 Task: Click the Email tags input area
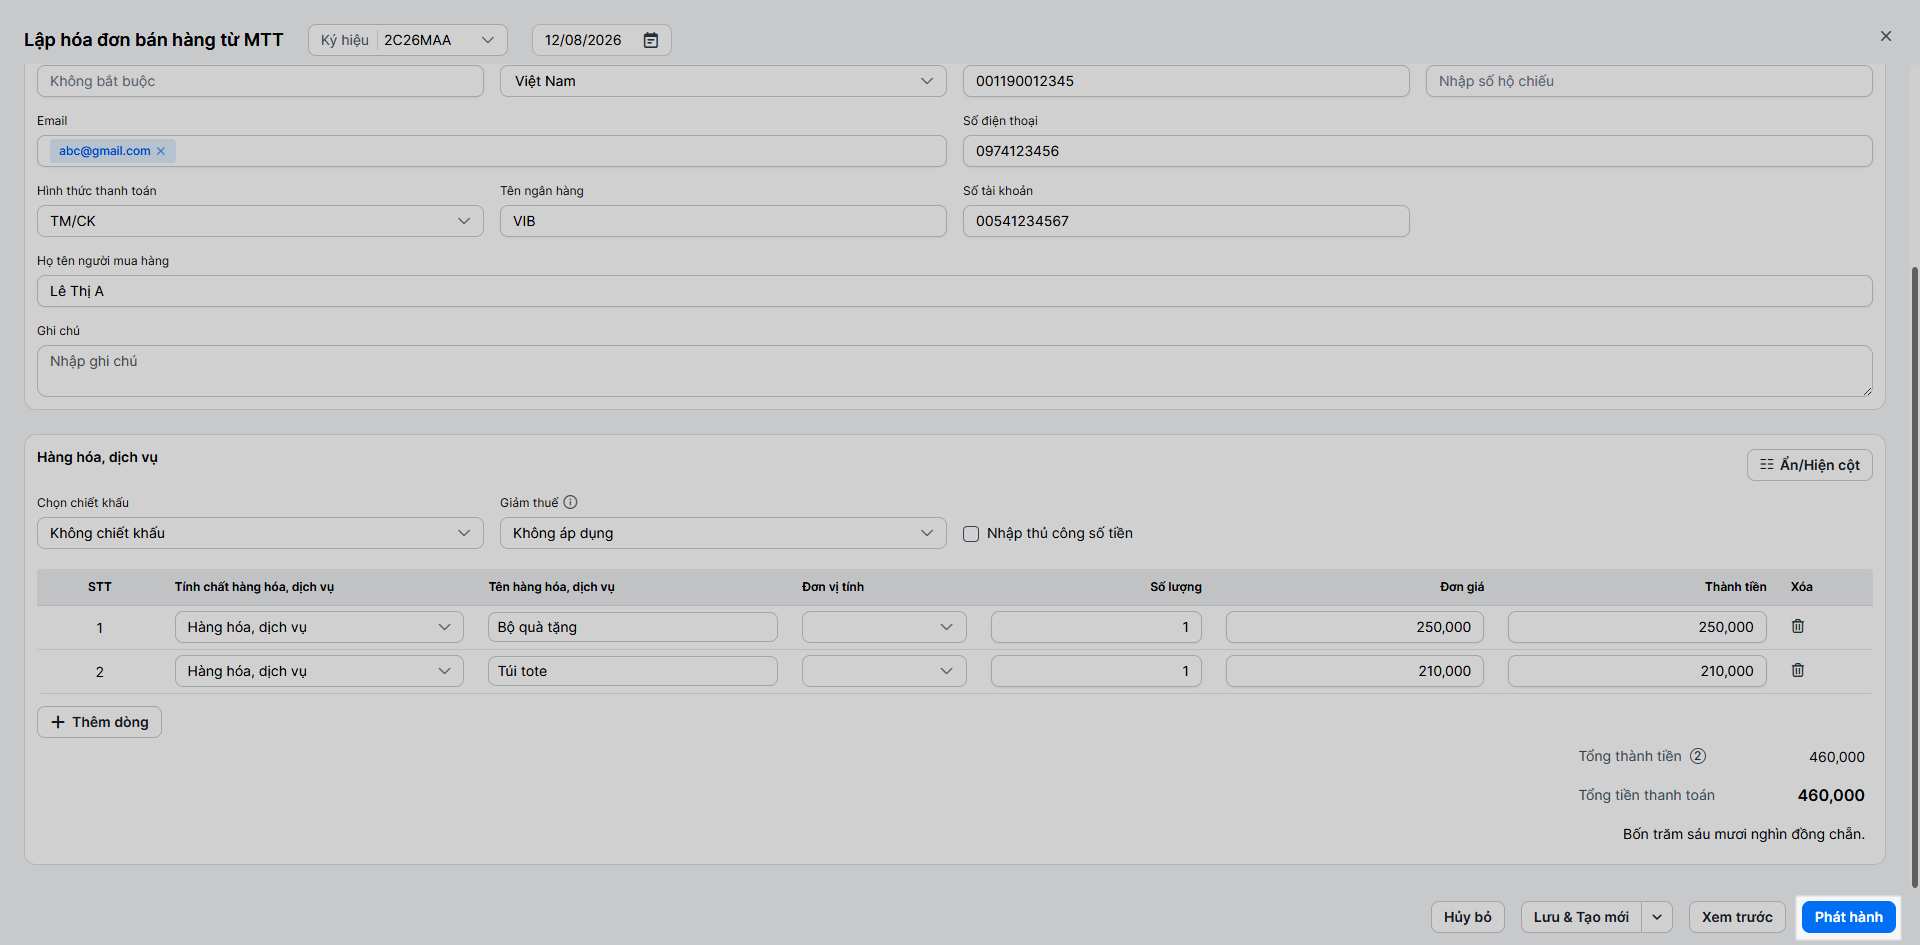[x=492, y=151]
